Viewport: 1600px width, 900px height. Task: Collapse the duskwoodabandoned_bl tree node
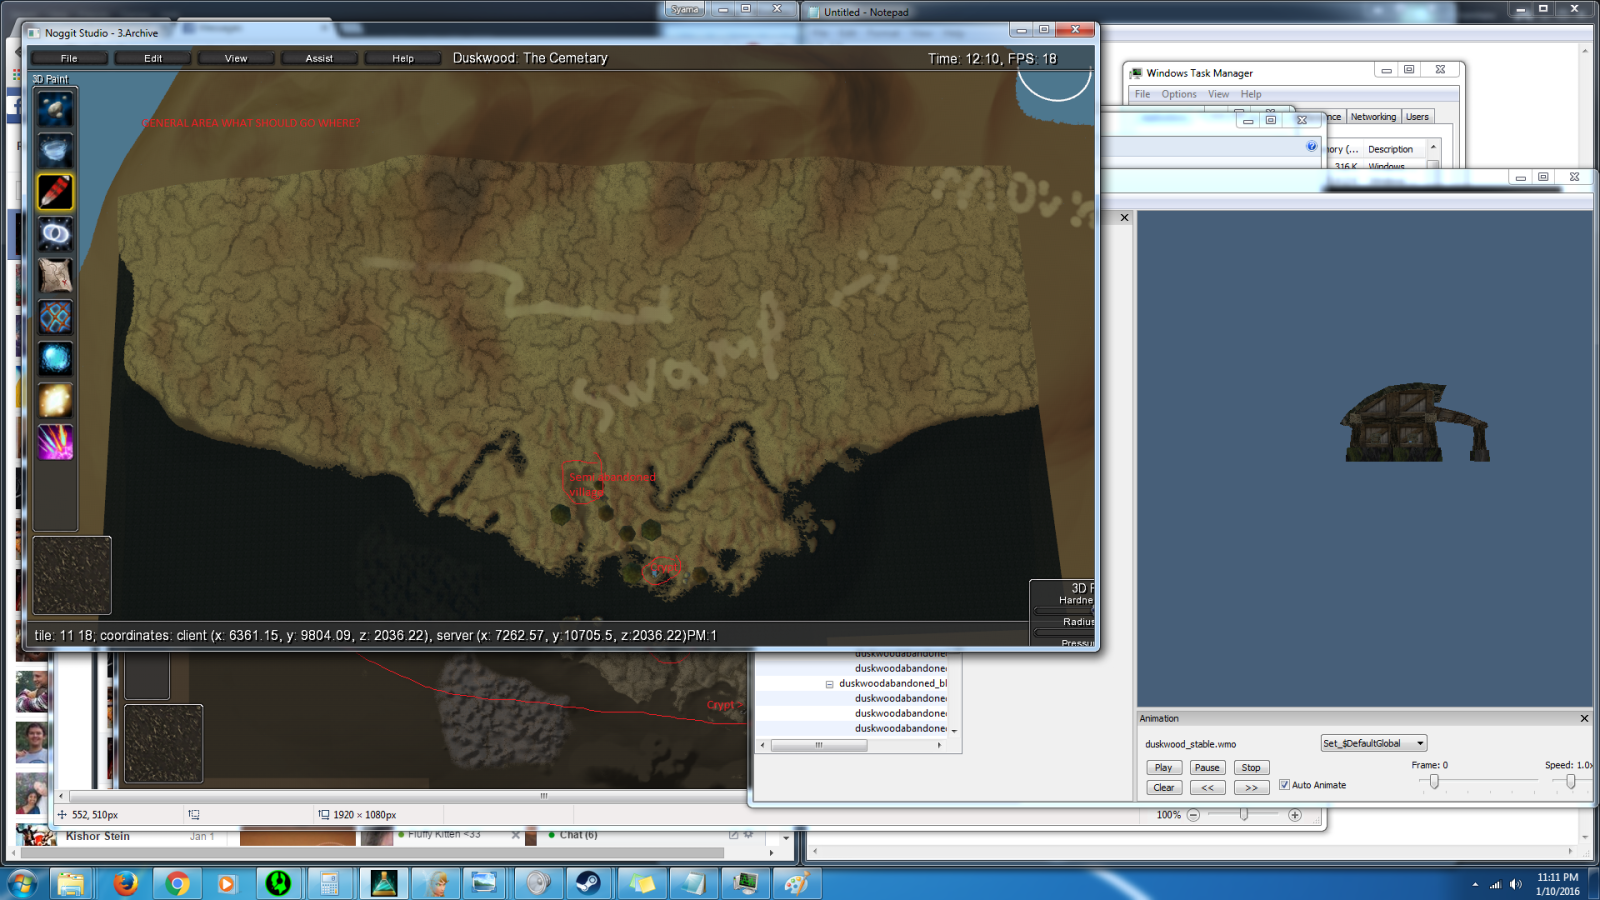[x=829, y=684]
